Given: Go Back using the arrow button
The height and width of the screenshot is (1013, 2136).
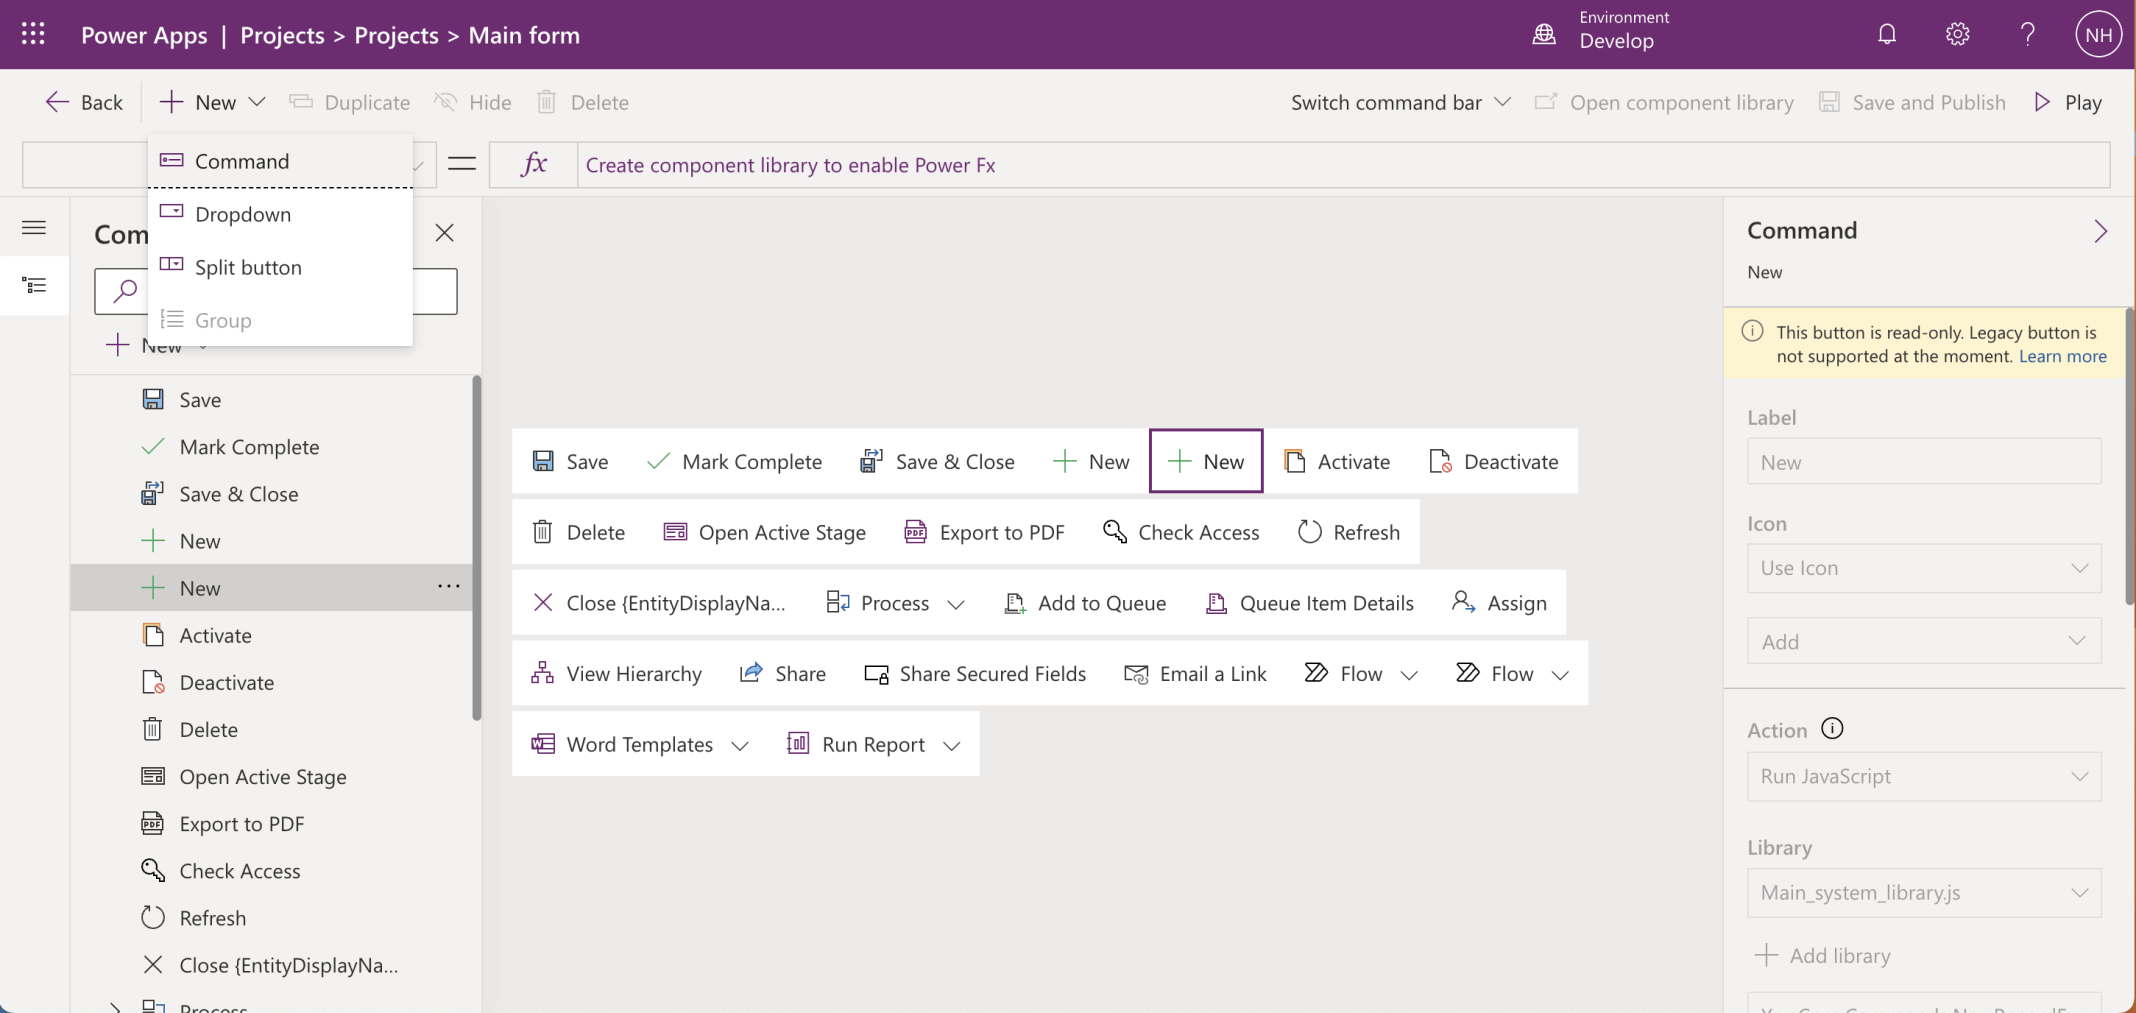Looking at the screenshot, I should pyautogui.click(x=84, y=102).
